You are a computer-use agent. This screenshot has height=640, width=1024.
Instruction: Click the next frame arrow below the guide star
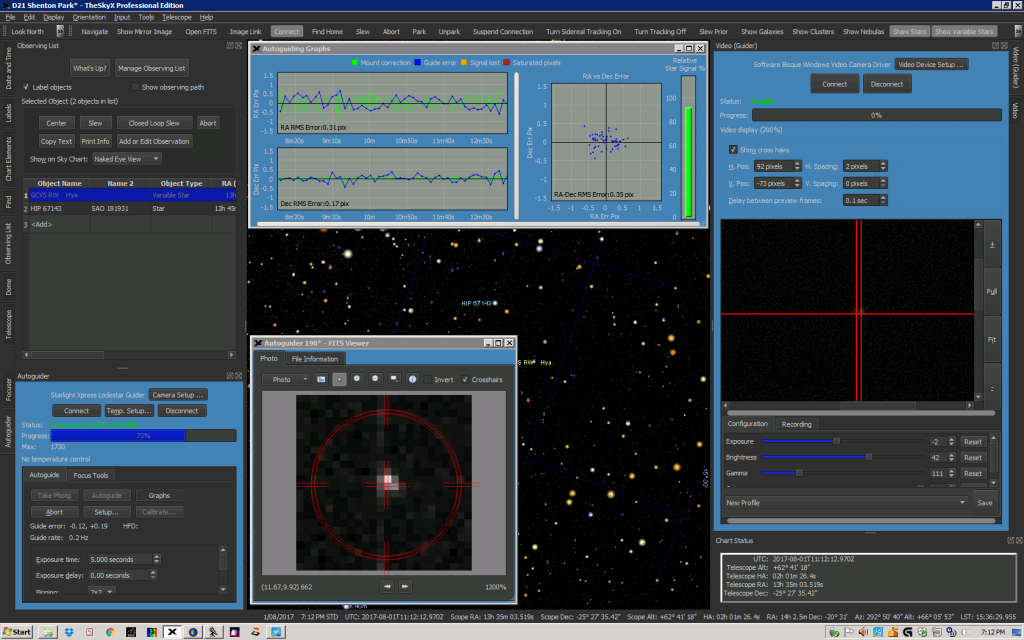pos(405,586)
